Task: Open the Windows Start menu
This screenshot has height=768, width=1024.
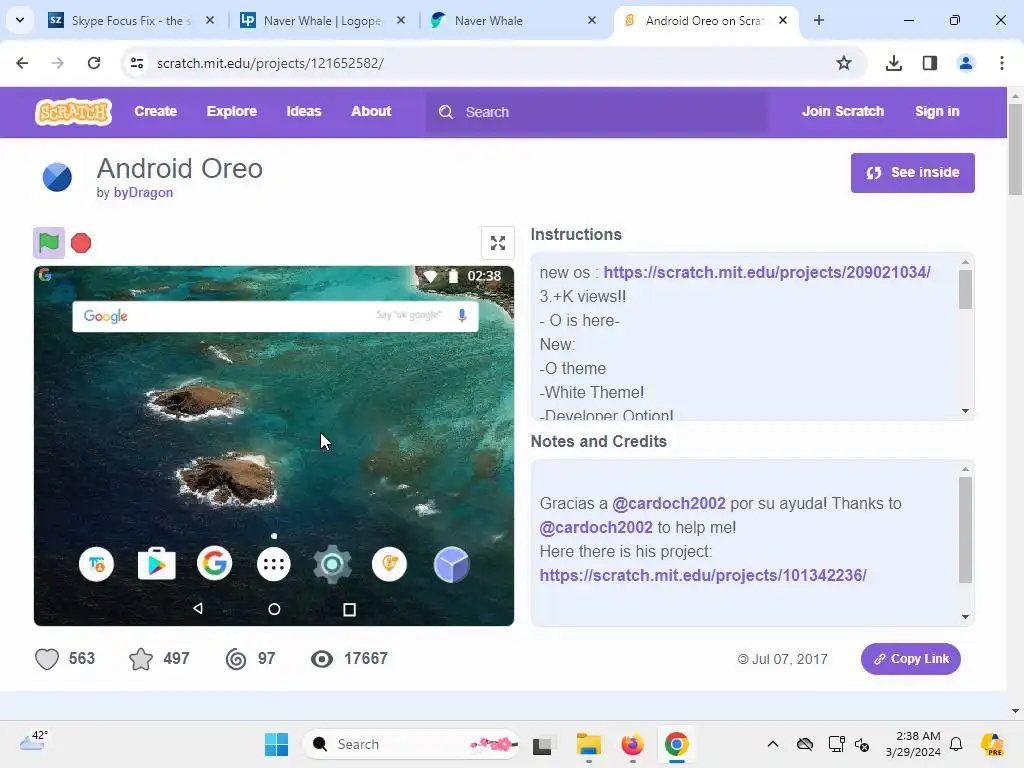Action: click(276, 744)
